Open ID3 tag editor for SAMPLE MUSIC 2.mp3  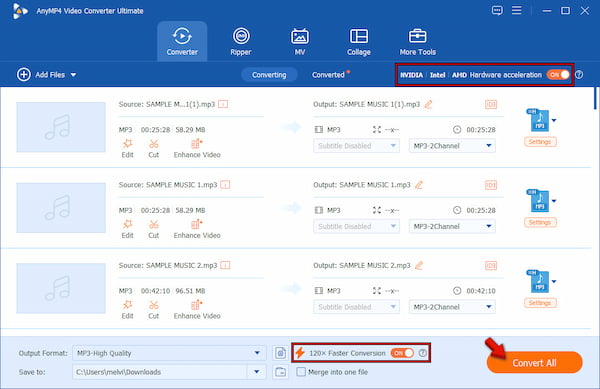click(491, 265)
